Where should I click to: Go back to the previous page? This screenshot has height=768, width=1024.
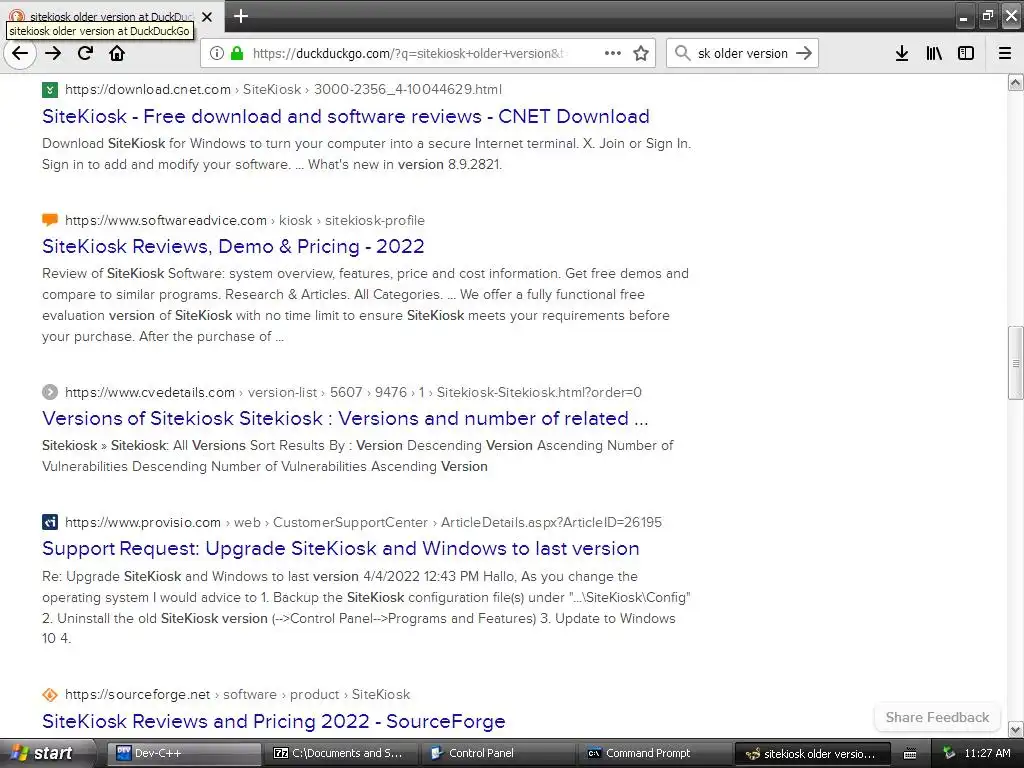(20, 54)
